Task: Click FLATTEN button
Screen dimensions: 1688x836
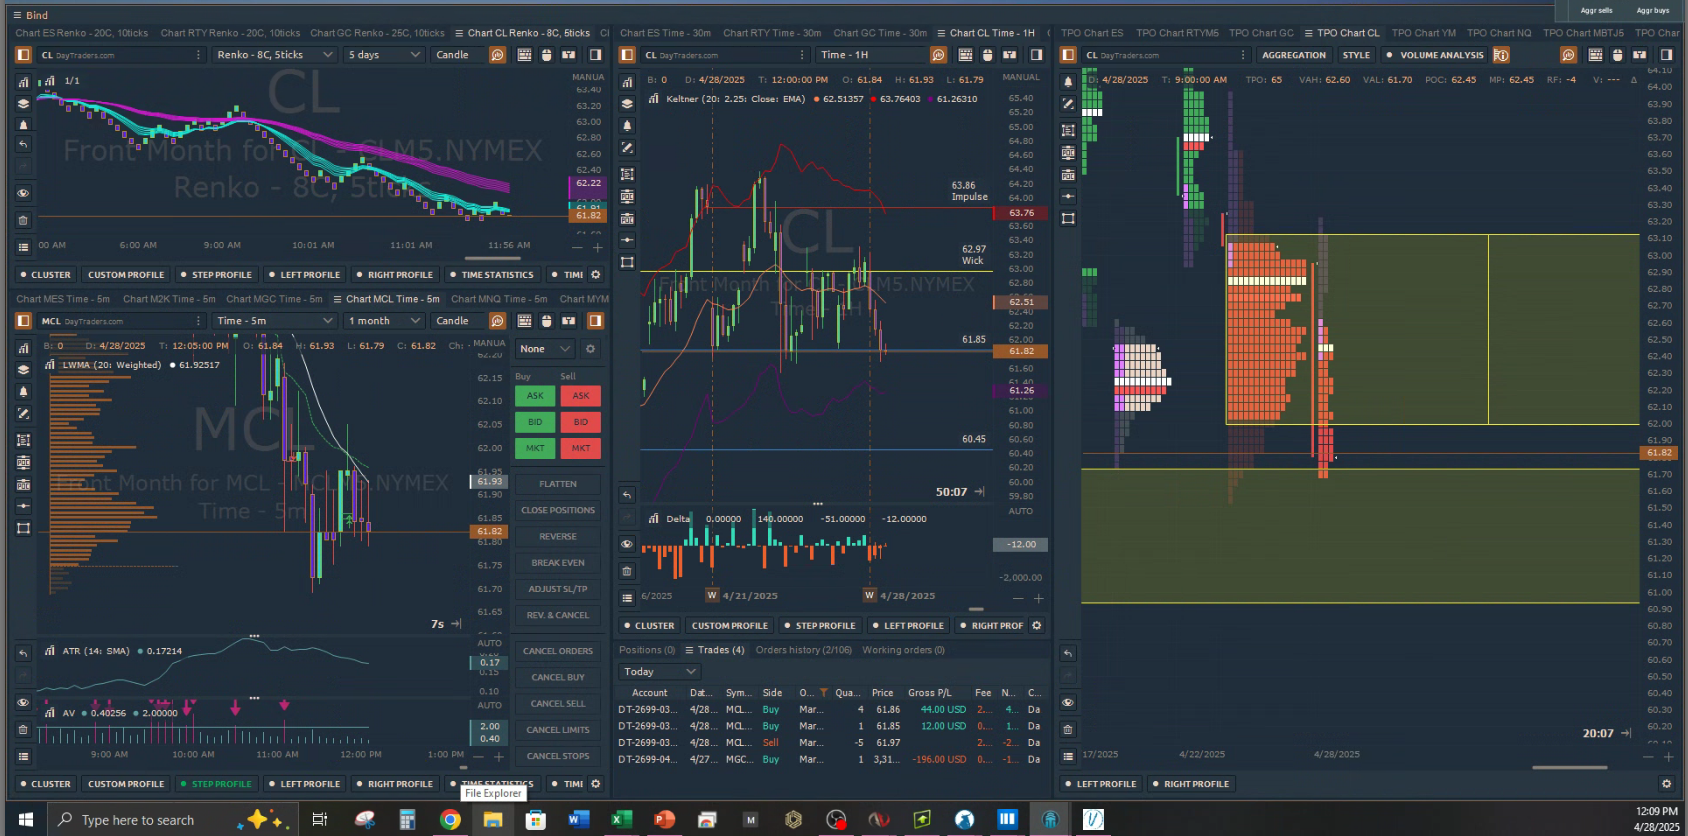Action: coord(557,484)
